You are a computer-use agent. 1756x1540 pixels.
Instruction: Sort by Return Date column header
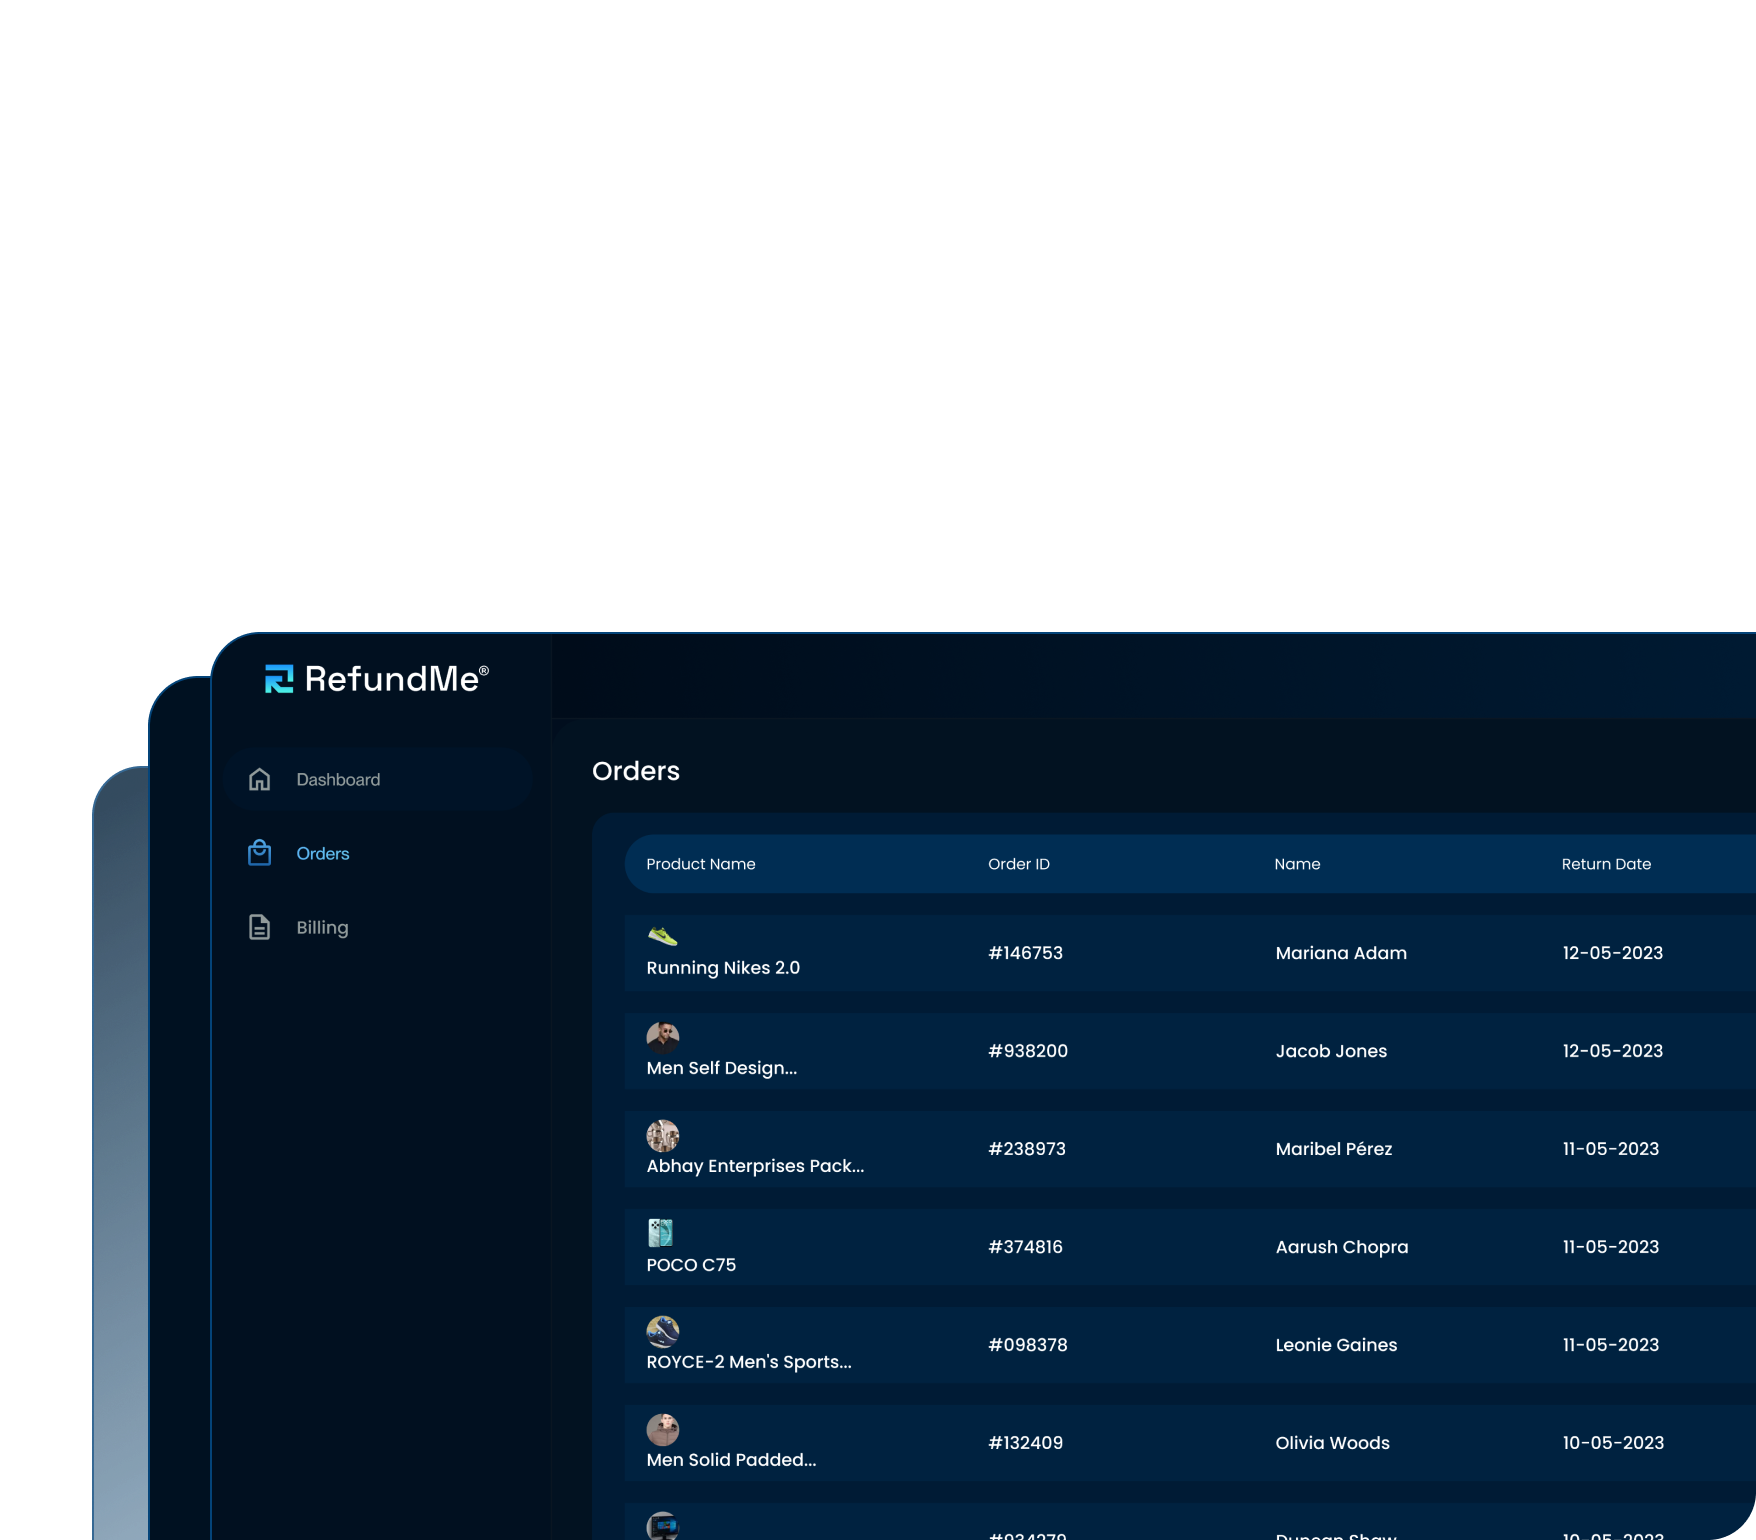click(1605, 864)
